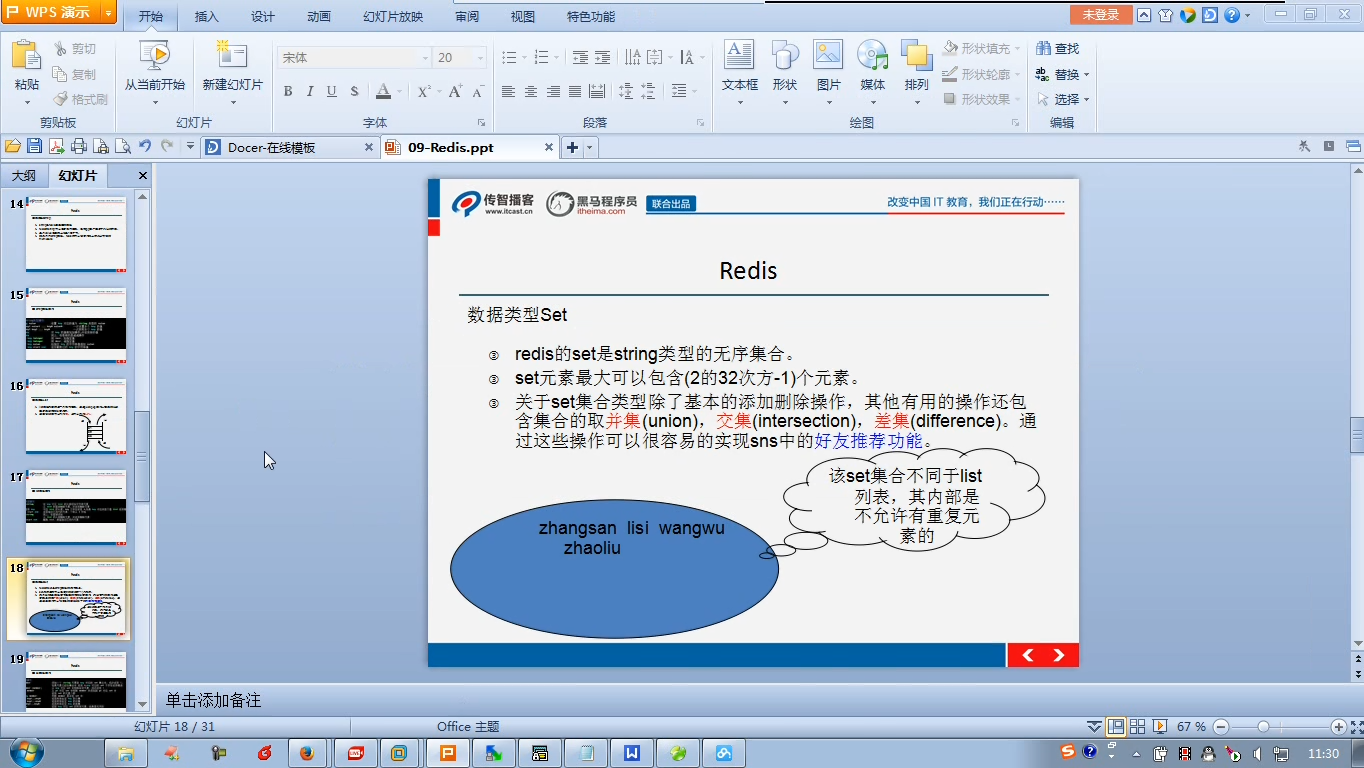Viewport: 1364px width, 768px height.
Task: Undo the last action
Action: click(145, 146)
